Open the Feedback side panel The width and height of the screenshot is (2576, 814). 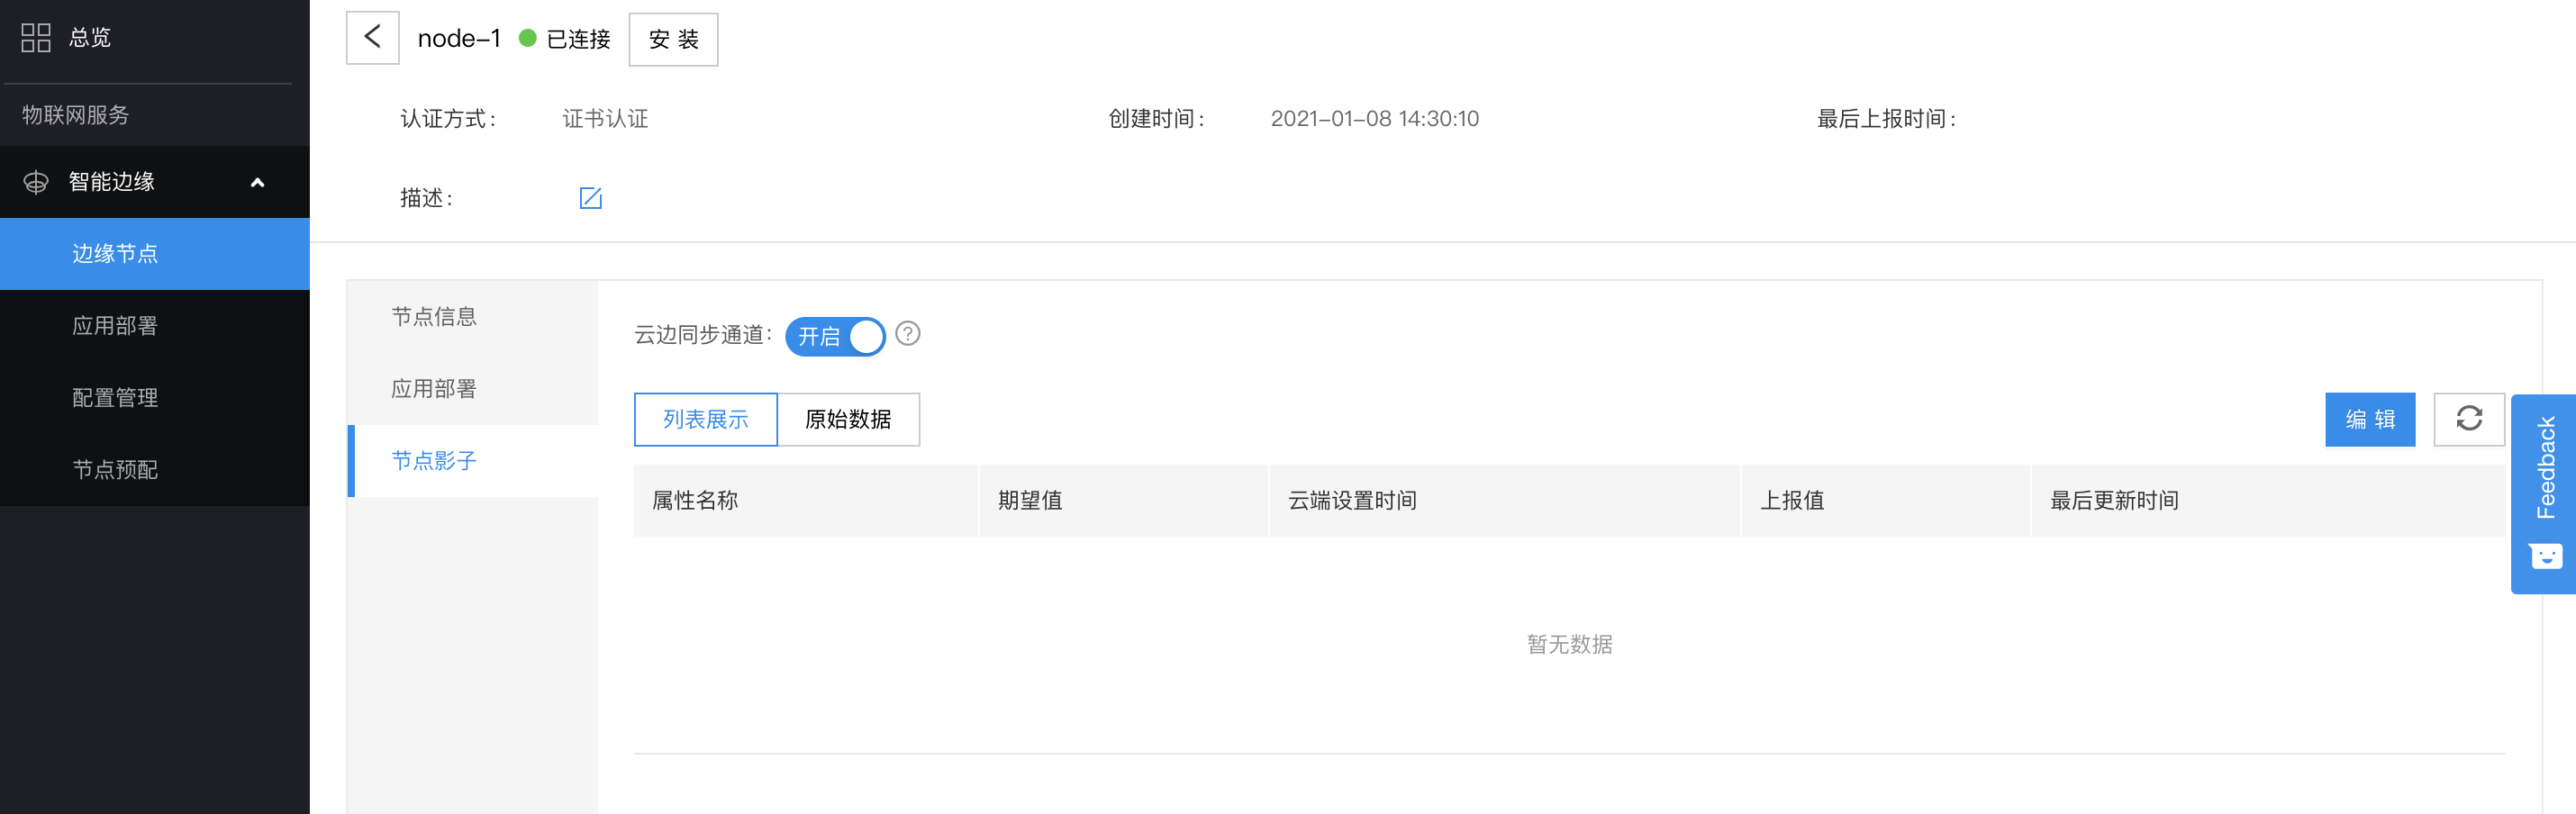coord(2544,493)
